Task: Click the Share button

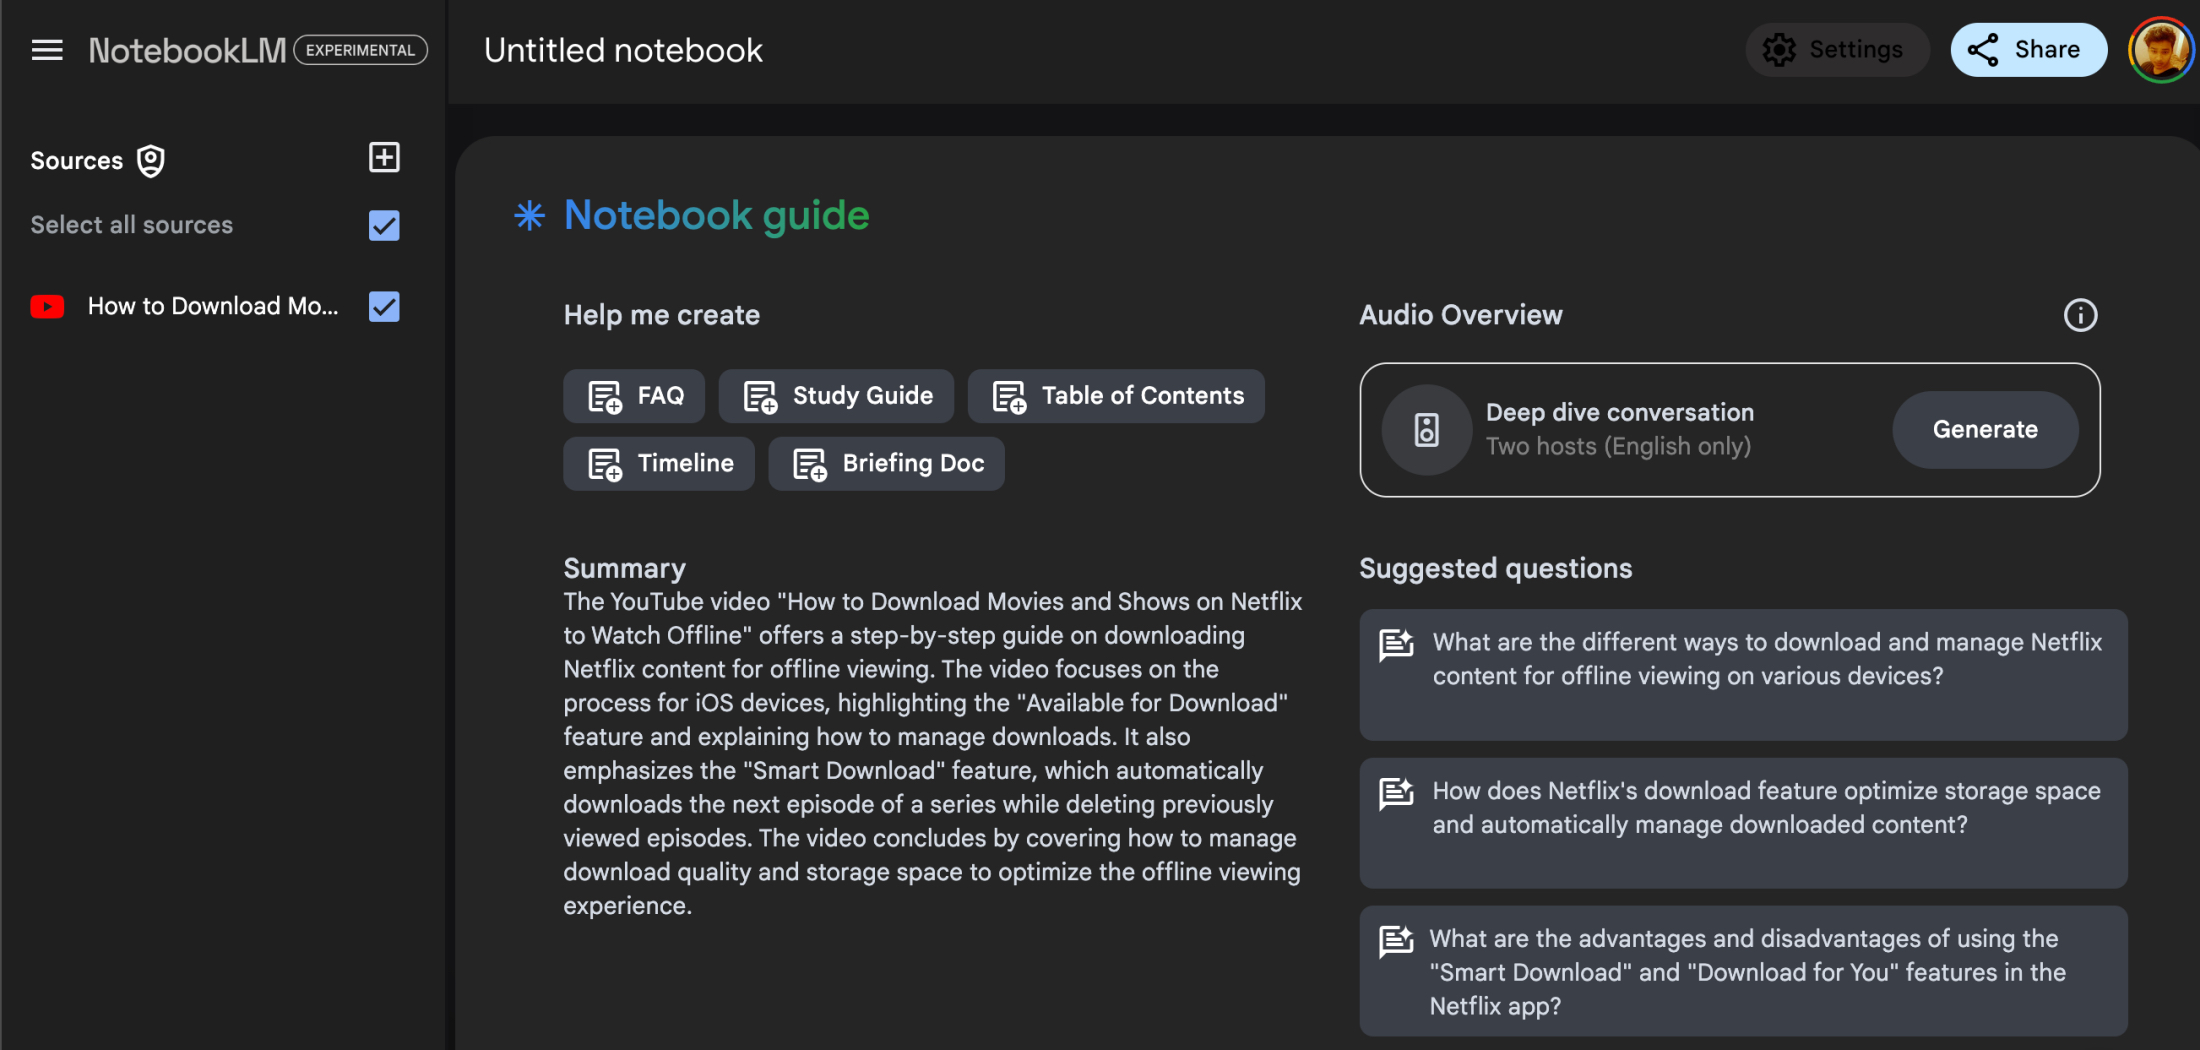Action: [x=2028, y=50]
